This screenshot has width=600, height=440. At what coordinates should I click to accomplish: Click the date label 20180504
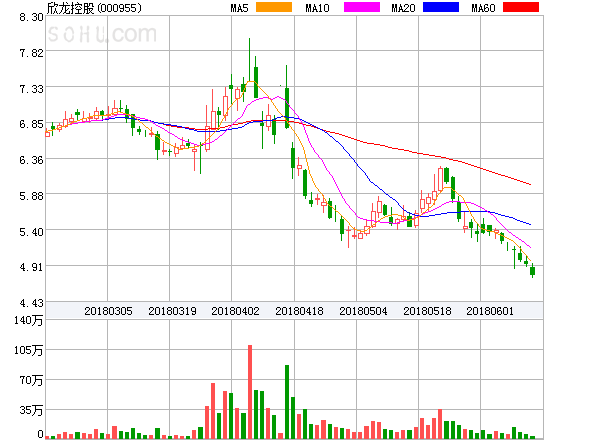(x=363, y=311)
